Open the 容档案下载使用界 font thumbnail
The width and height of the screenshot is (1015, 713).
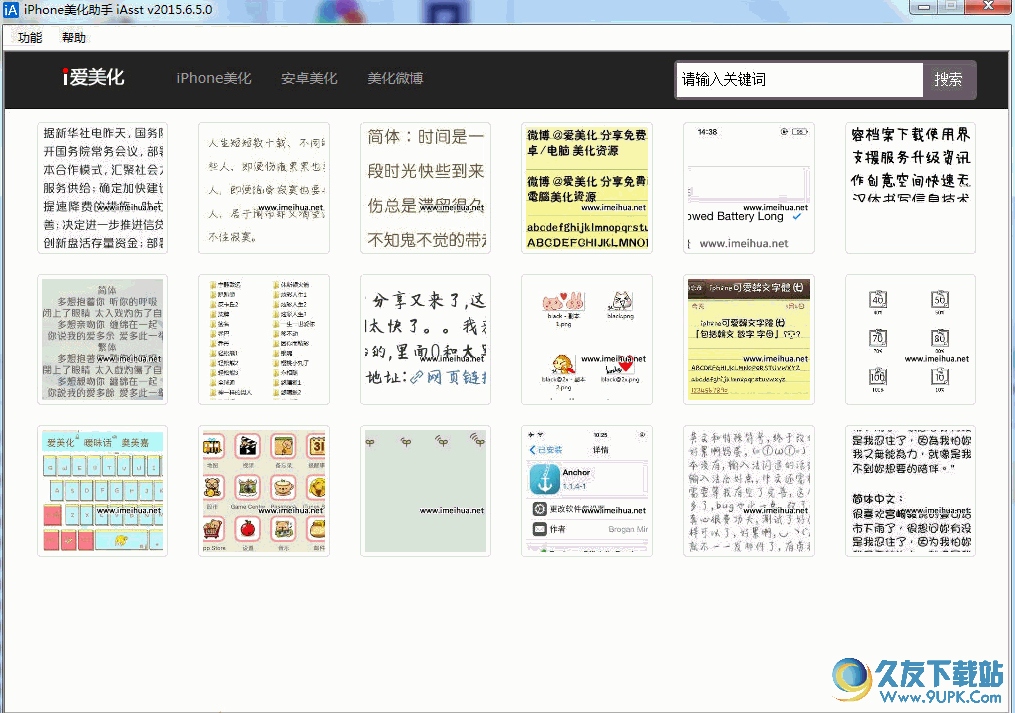910,188
